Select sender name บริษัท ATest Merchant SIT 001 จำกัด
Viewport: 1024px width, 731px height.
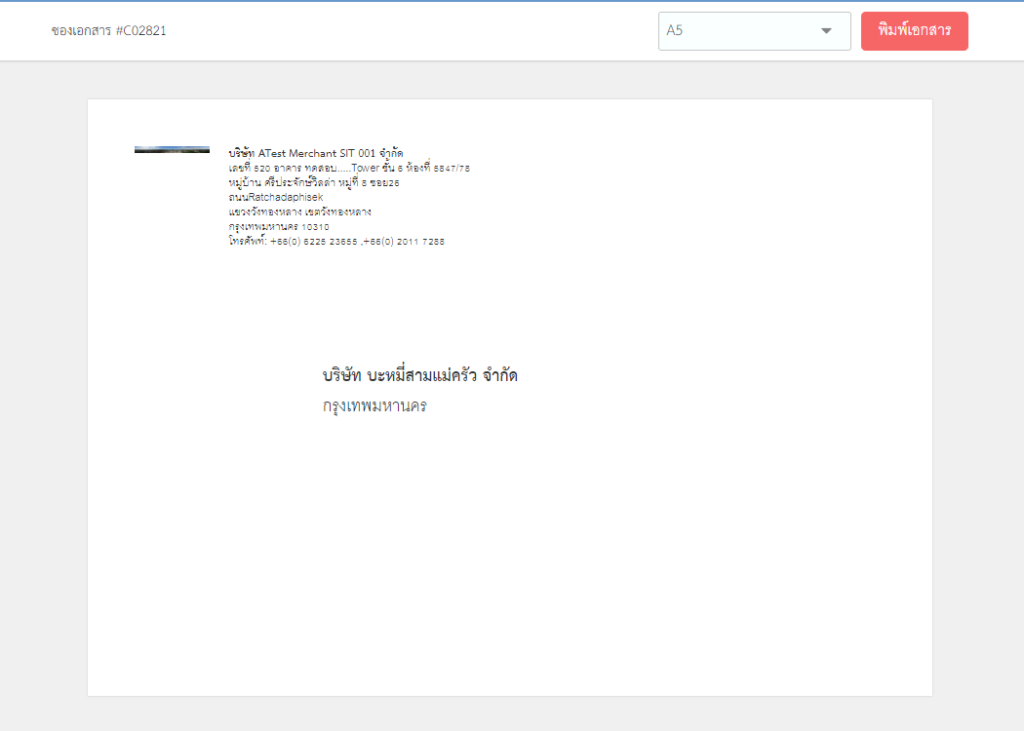[315, 153]
